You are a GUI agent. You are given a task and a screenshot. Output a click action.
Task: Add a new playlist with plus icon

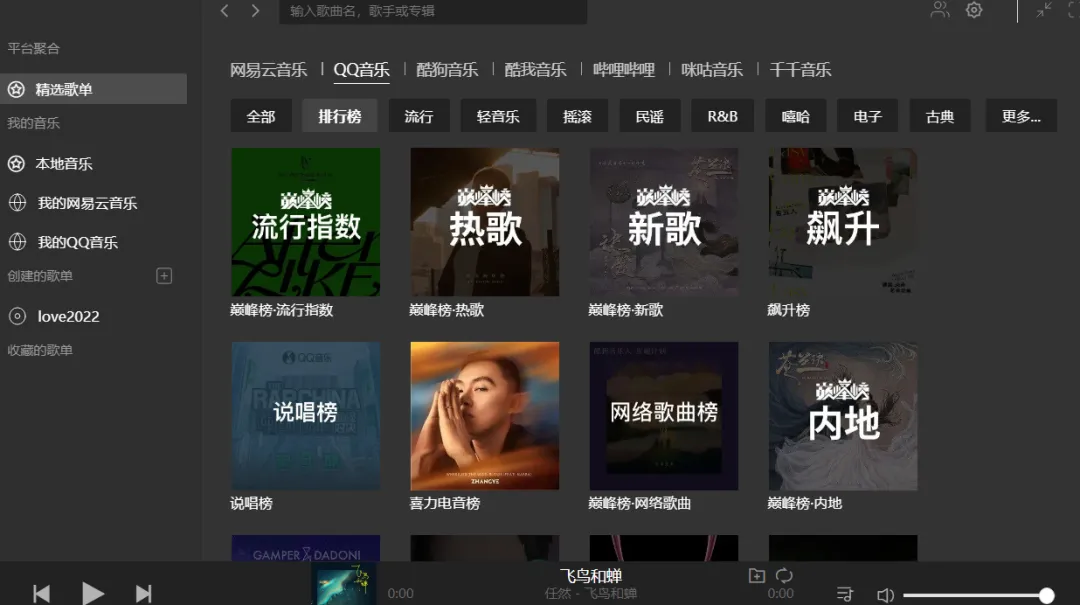pyautogui.click(x=164, y=276)
